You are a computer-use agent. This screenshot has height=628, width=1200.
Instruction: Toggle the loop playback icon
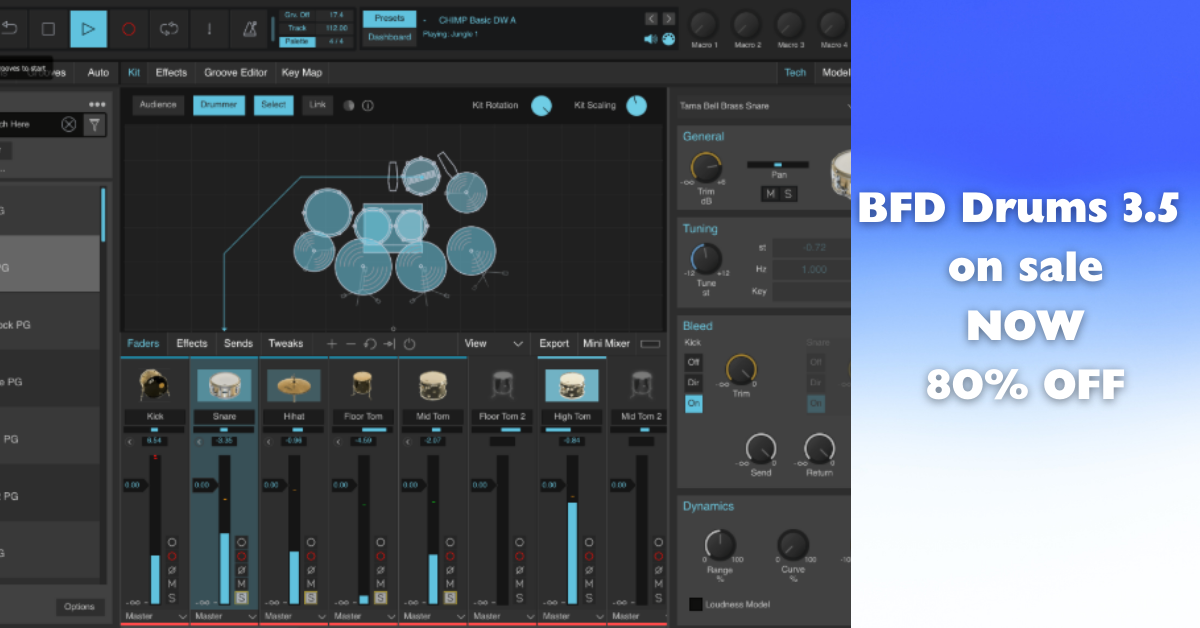pos(169,29)
